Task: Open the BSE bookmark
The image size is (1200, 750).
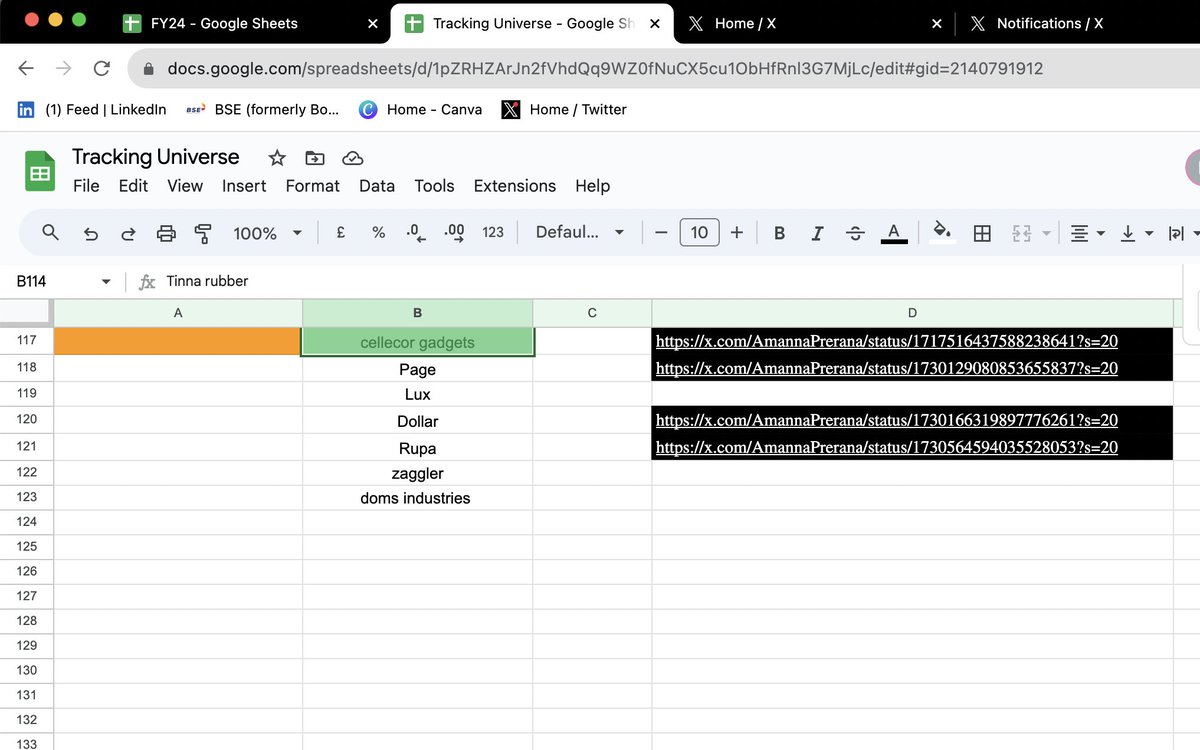Action: coord(263,110)
